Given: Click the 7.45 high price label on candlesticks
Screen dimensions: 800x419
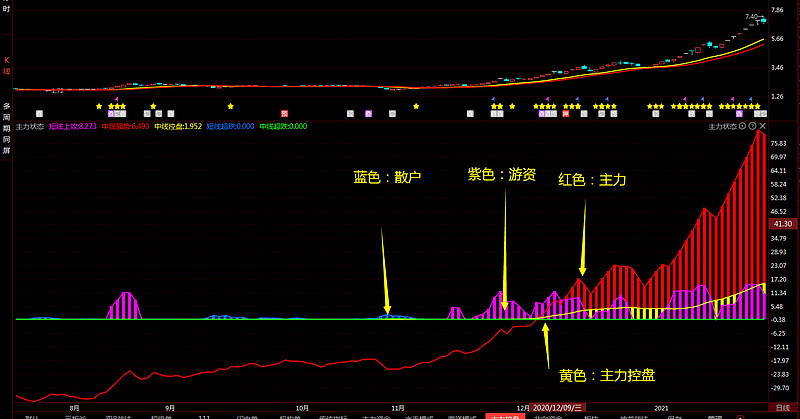Looking at the screenshot, I should point(751,16).
